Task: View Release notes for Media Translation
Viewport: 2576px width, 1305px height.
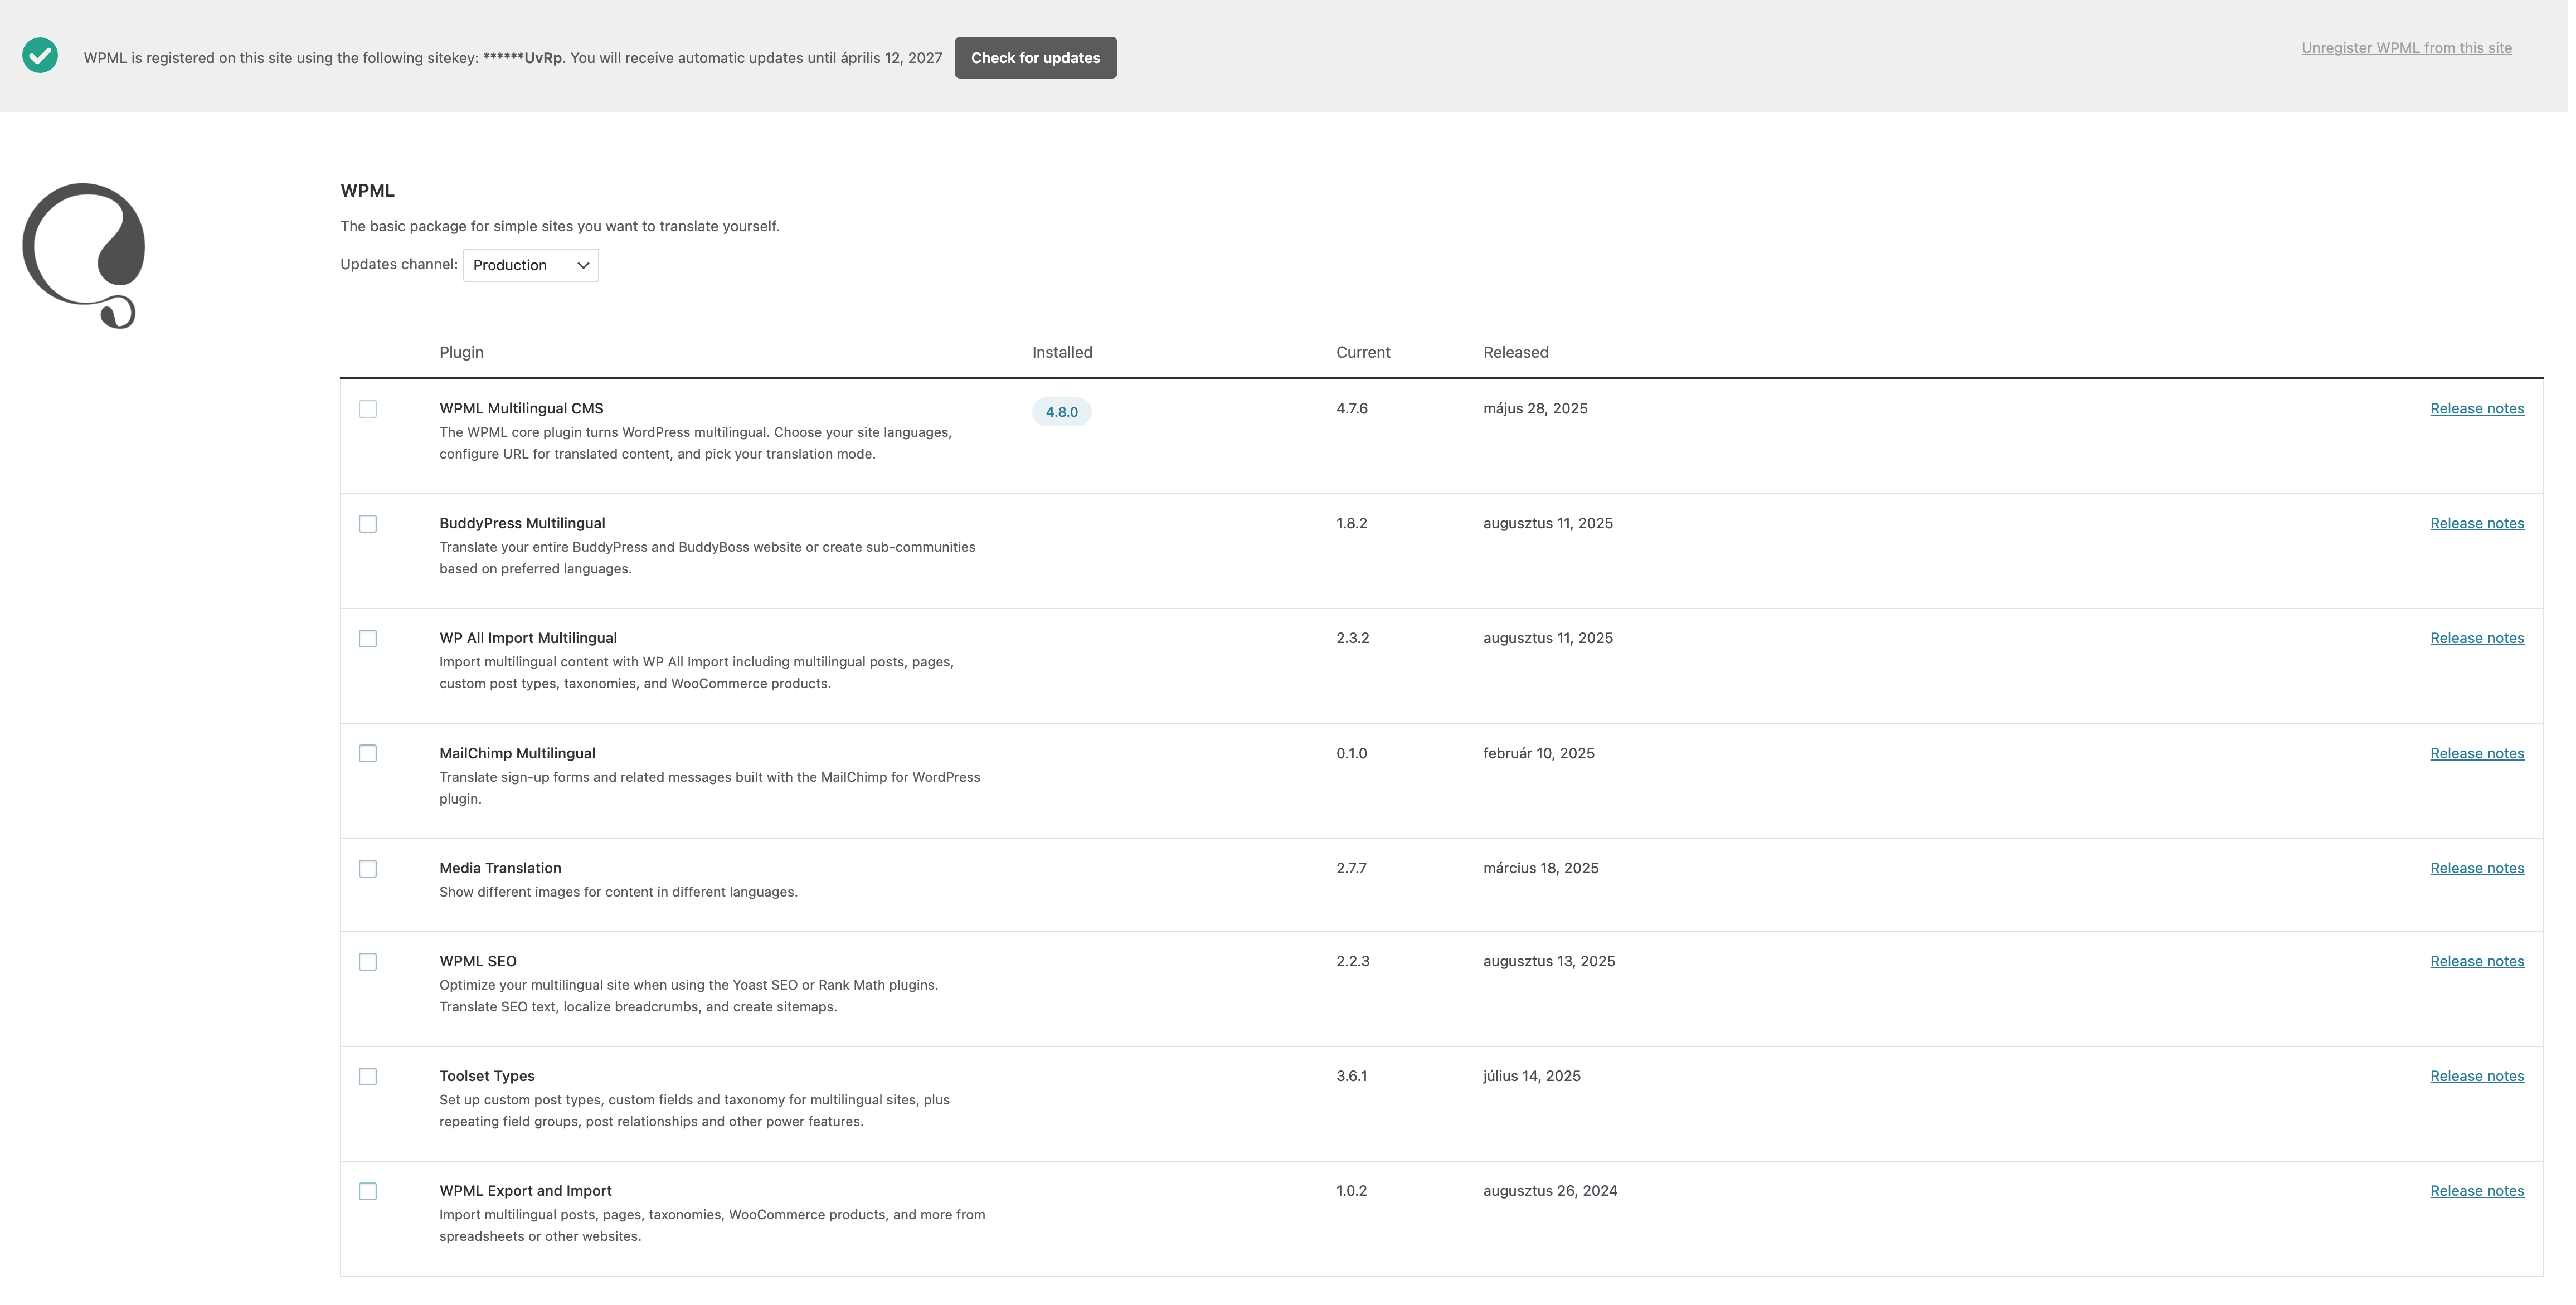Action: point(2476,868)
